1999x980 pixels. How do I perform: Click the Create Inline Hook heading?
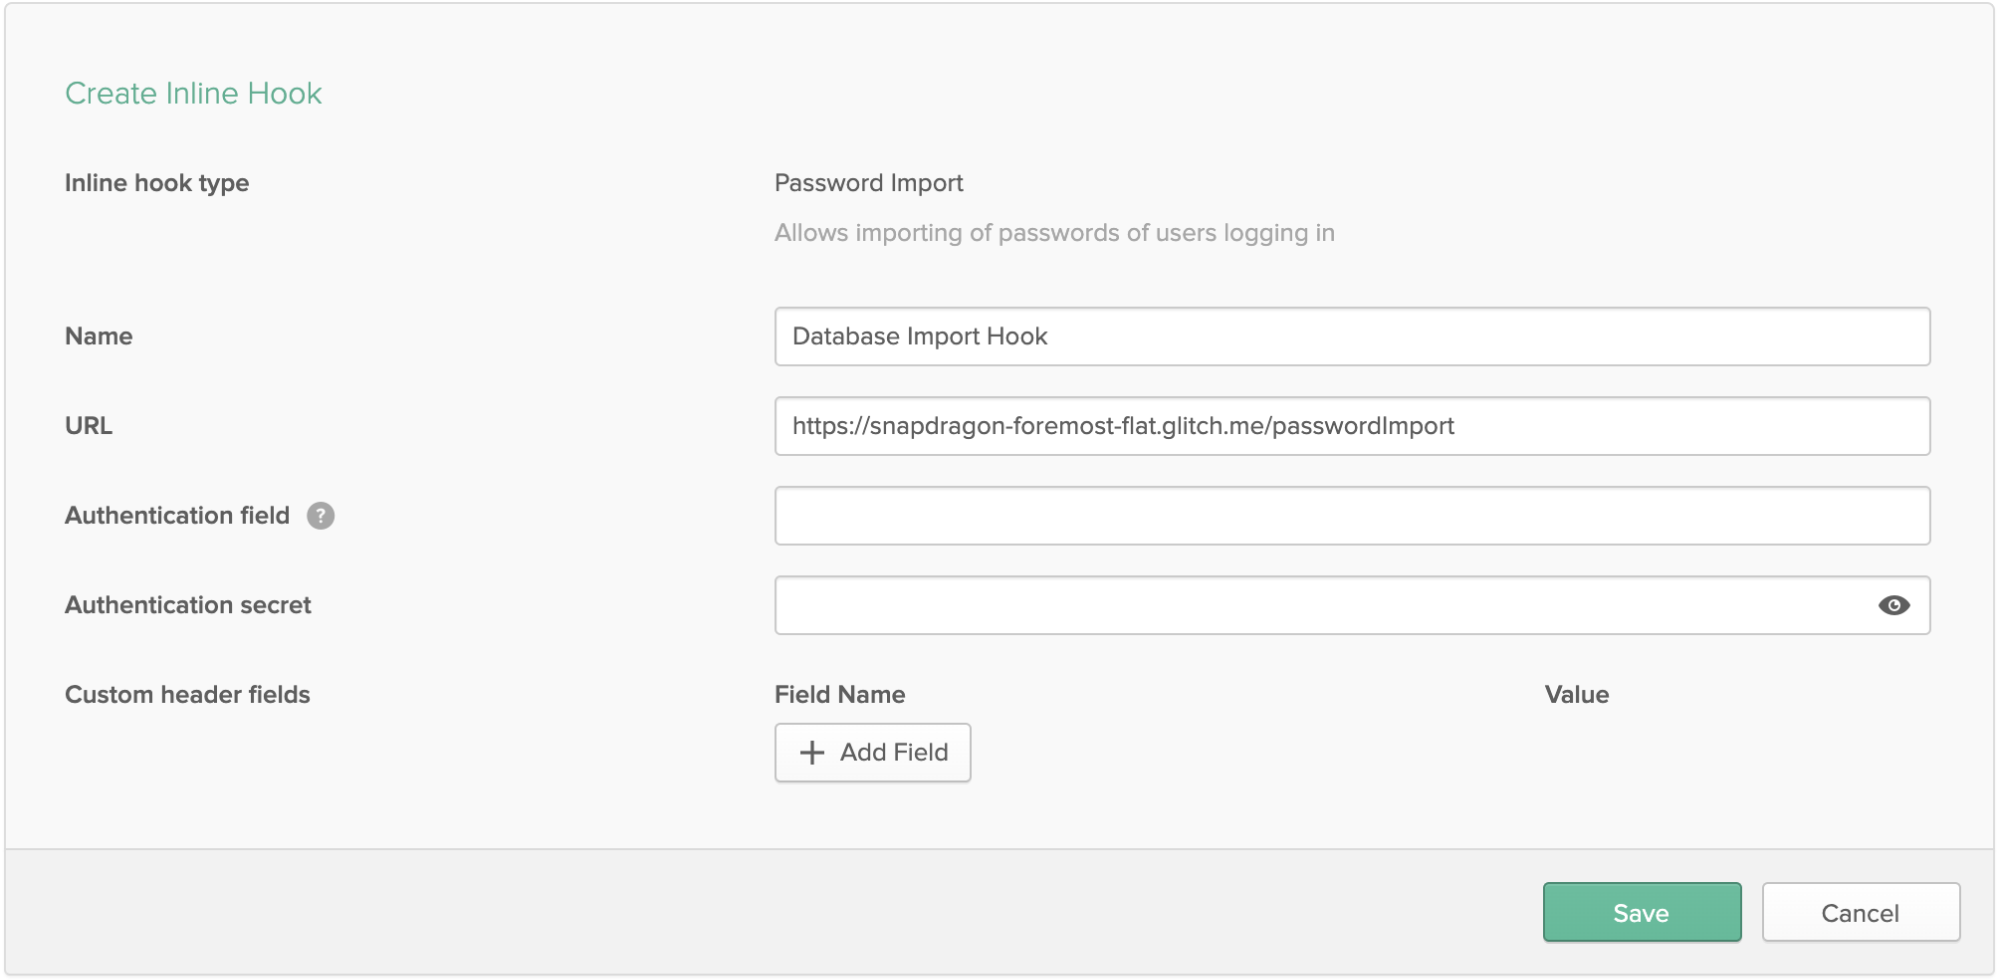coord(193,93)
